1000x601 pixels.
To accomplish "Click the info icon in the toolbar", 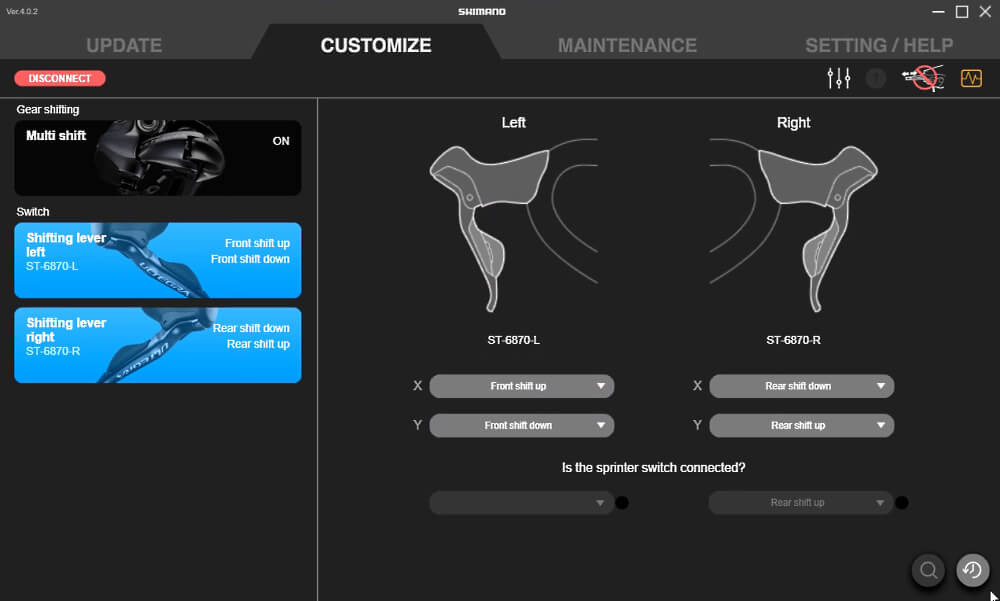I will [876, 77].
